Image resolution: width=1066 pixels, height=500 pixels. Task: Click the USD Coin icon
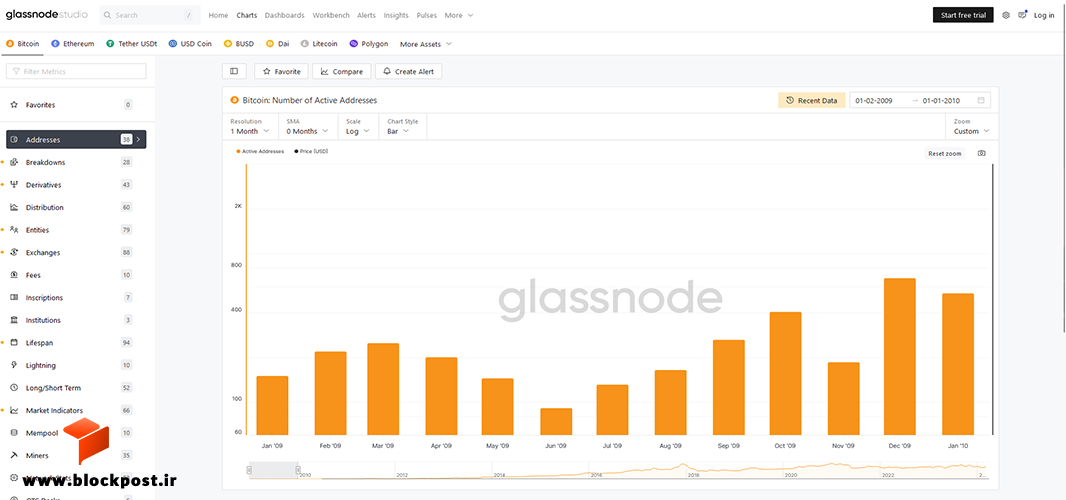point(173,44)
